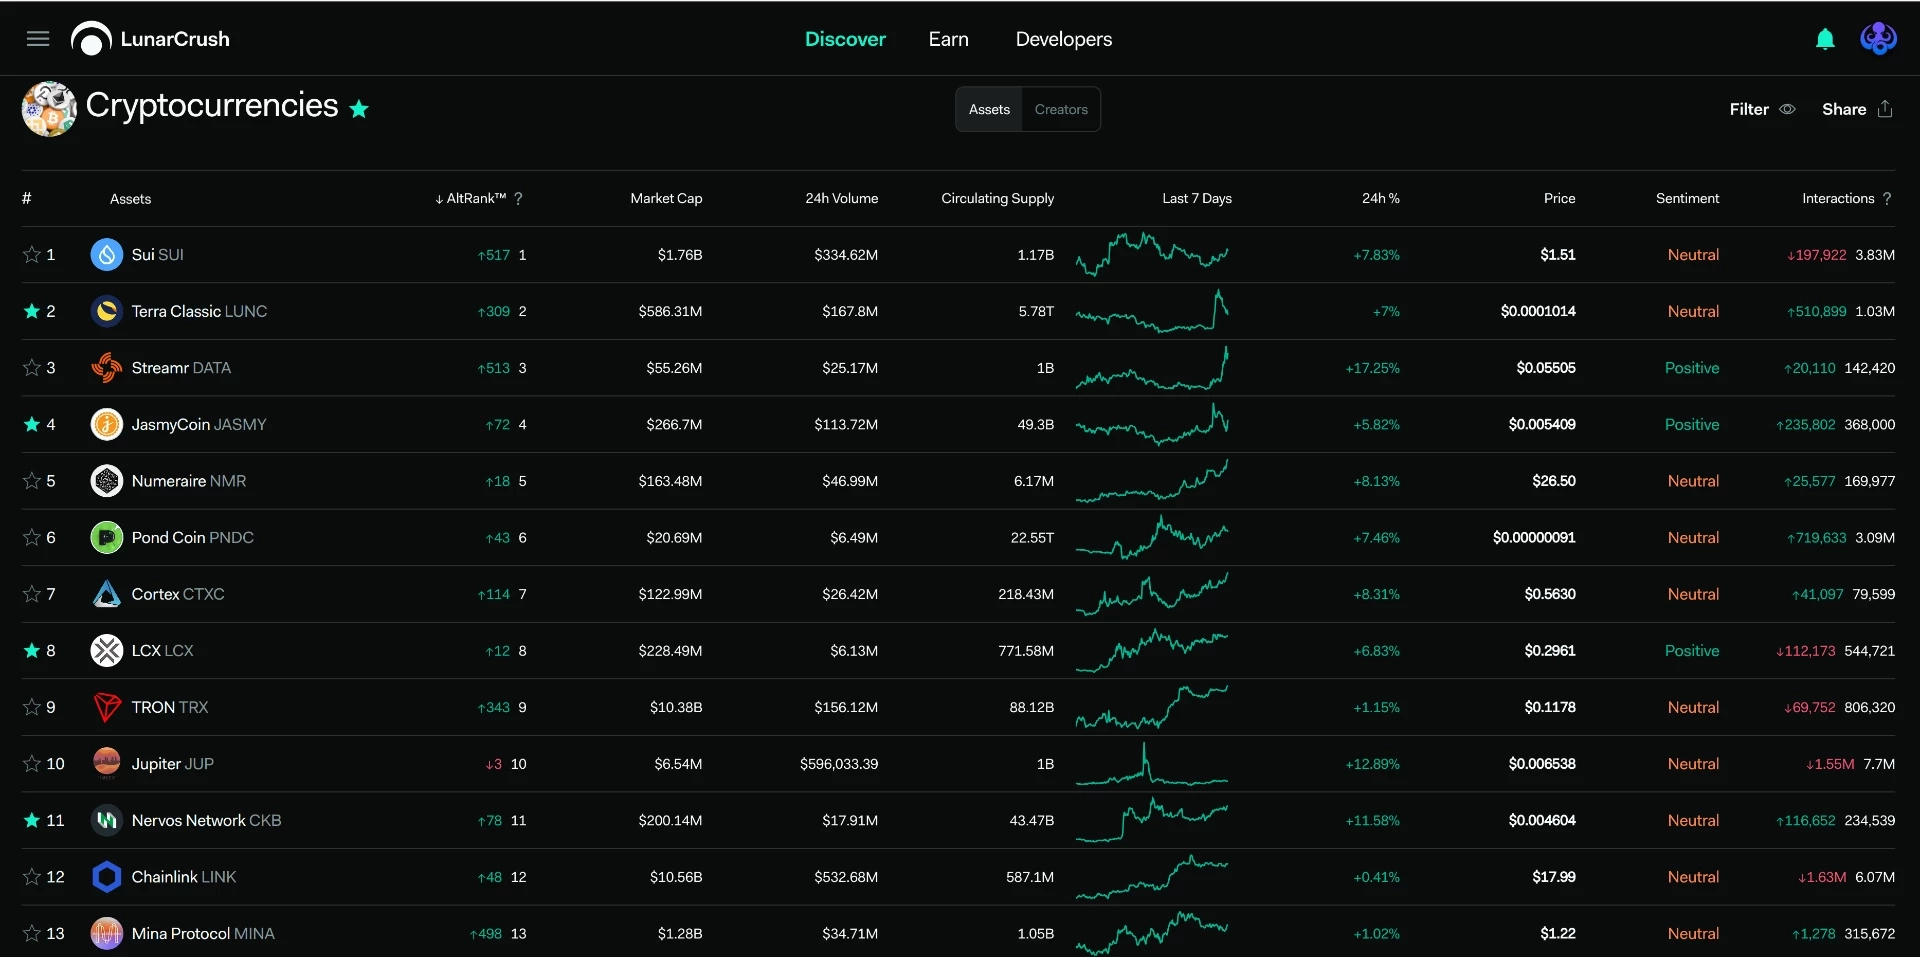Click the Jupiter 7-day sparkline chart
The height and width of the screenshot is (957, 1920).
(1152, 764)
